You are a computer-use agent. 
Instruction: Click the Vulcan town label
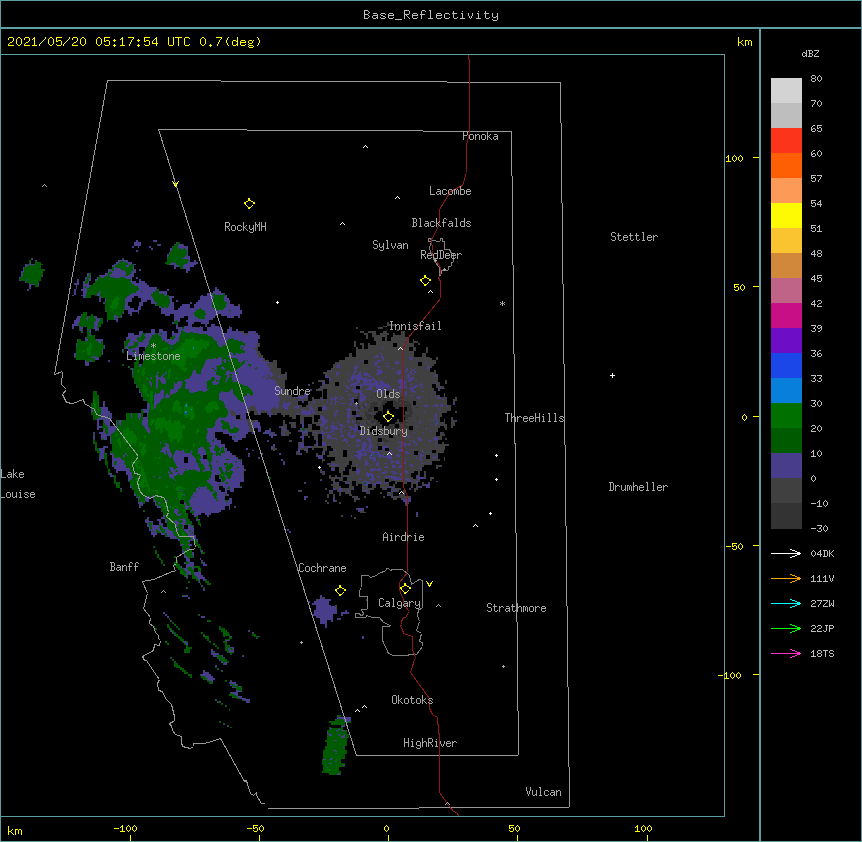(x=543, y=792)
